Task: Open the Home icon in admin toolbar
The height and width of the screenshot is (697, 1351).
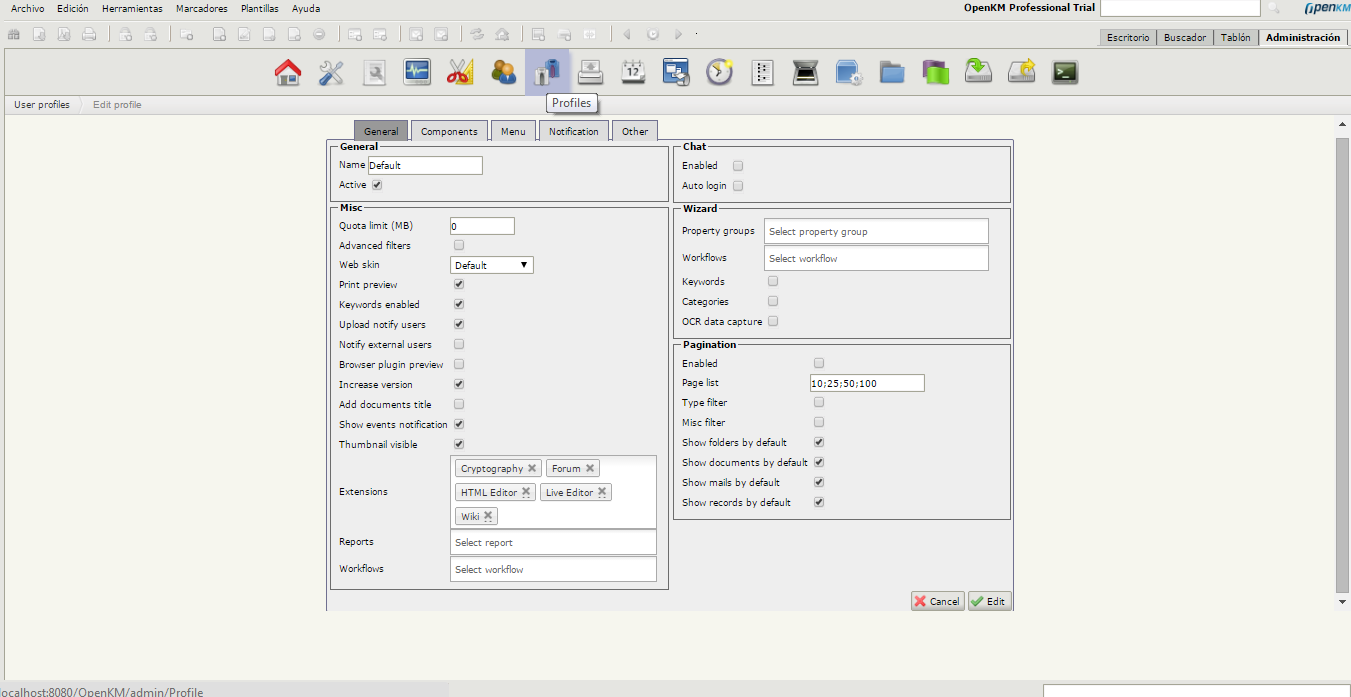Action: tap(288, 72)
